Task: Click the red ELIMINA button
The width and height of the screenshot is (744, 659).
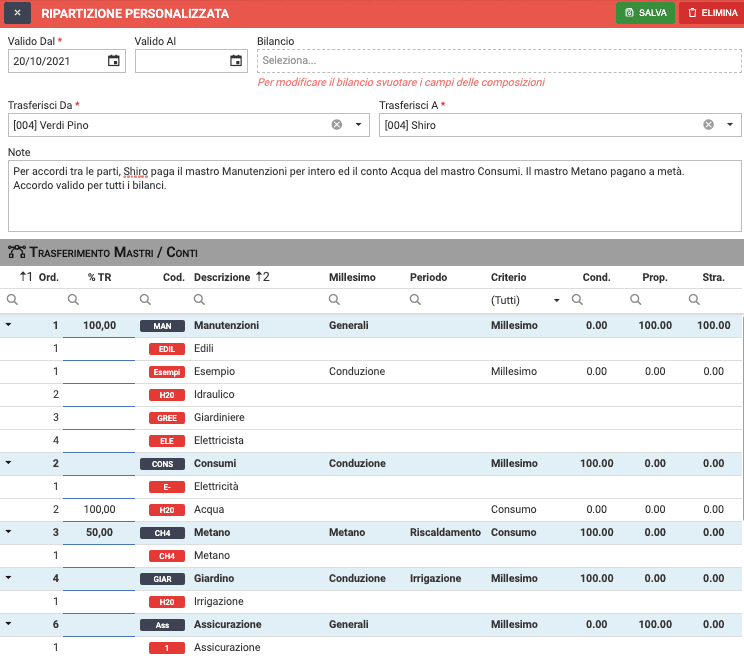Action: coord(712,13)
